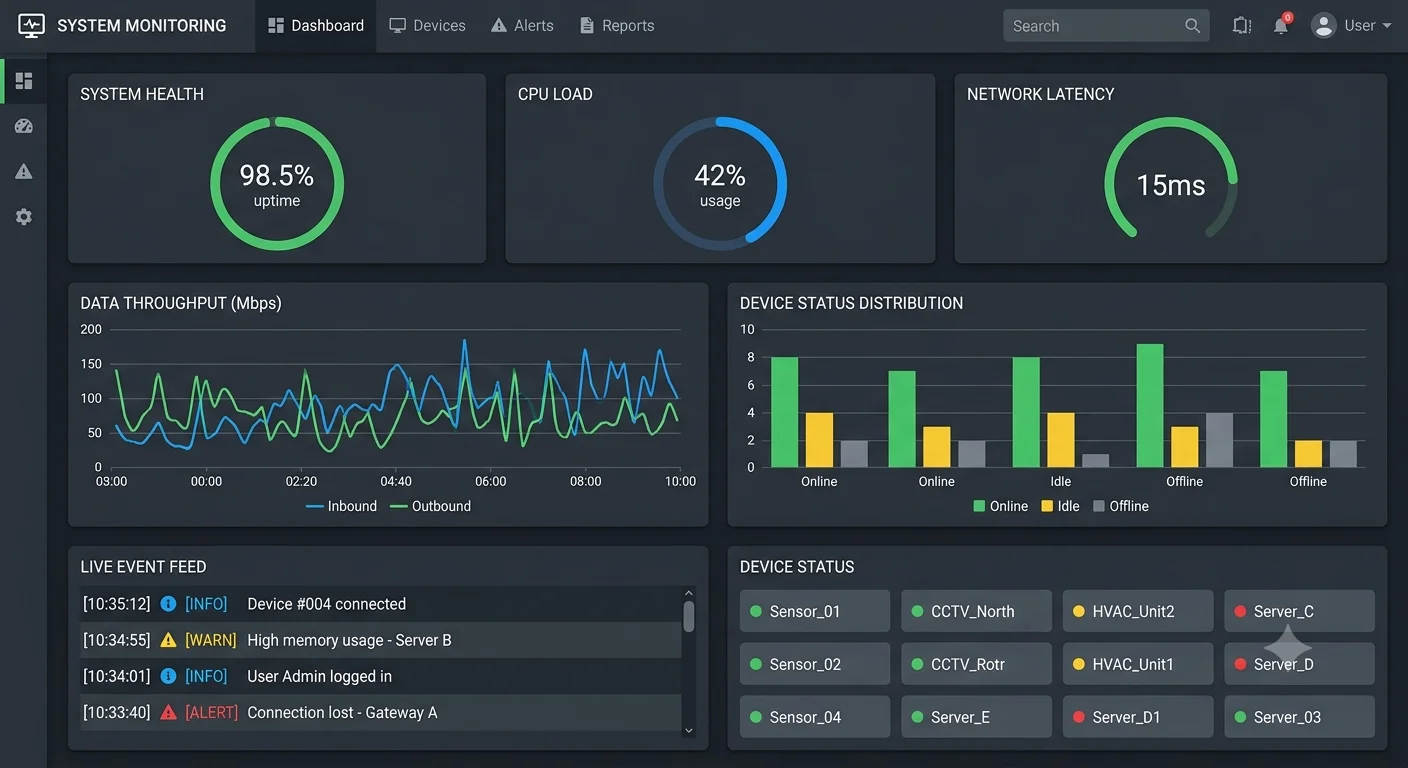
Task: Click the search magnifier icon
Action: click(1192, 26)
